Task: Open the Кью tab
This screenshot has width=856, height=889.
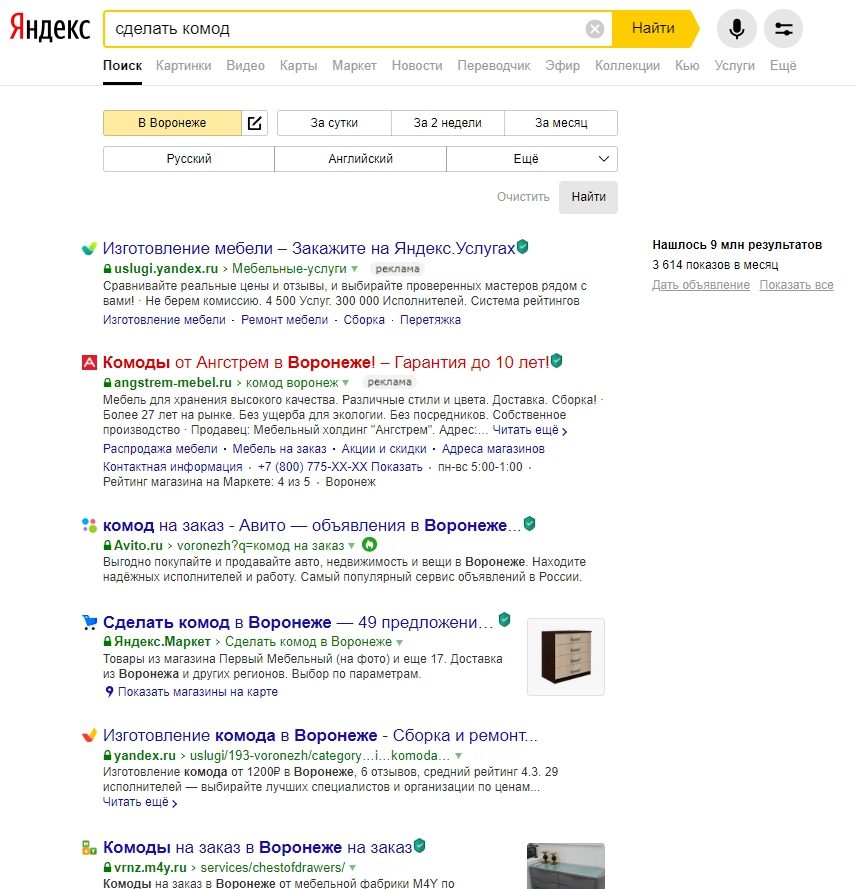Action: [x=687, y=66]
